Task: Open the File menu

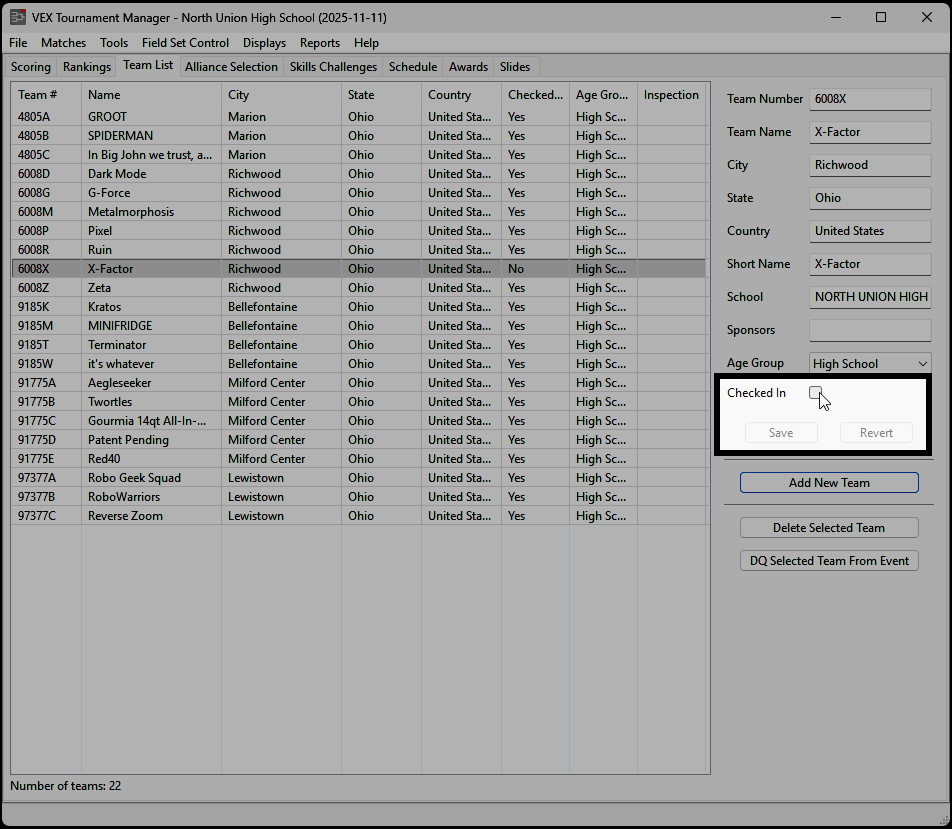Action: click(x=18, y=43)
